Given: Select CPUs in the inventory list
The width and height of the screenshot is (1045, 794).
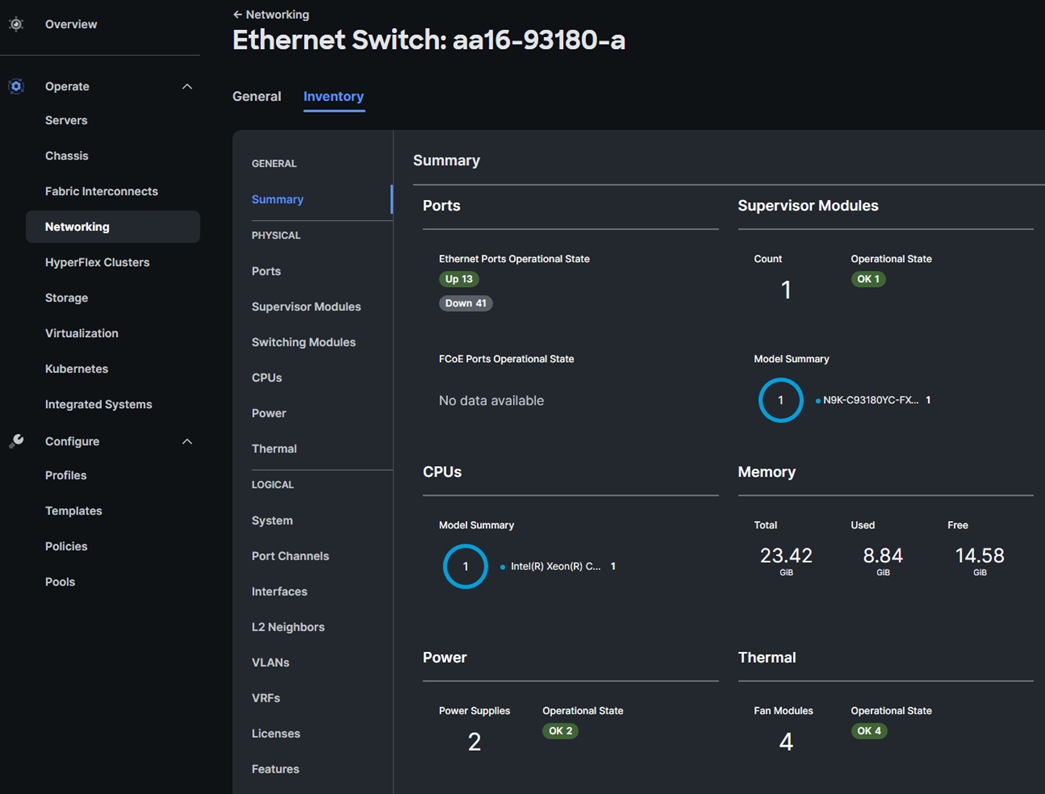Looking at the screenshot, I should (x=267, y=377).
